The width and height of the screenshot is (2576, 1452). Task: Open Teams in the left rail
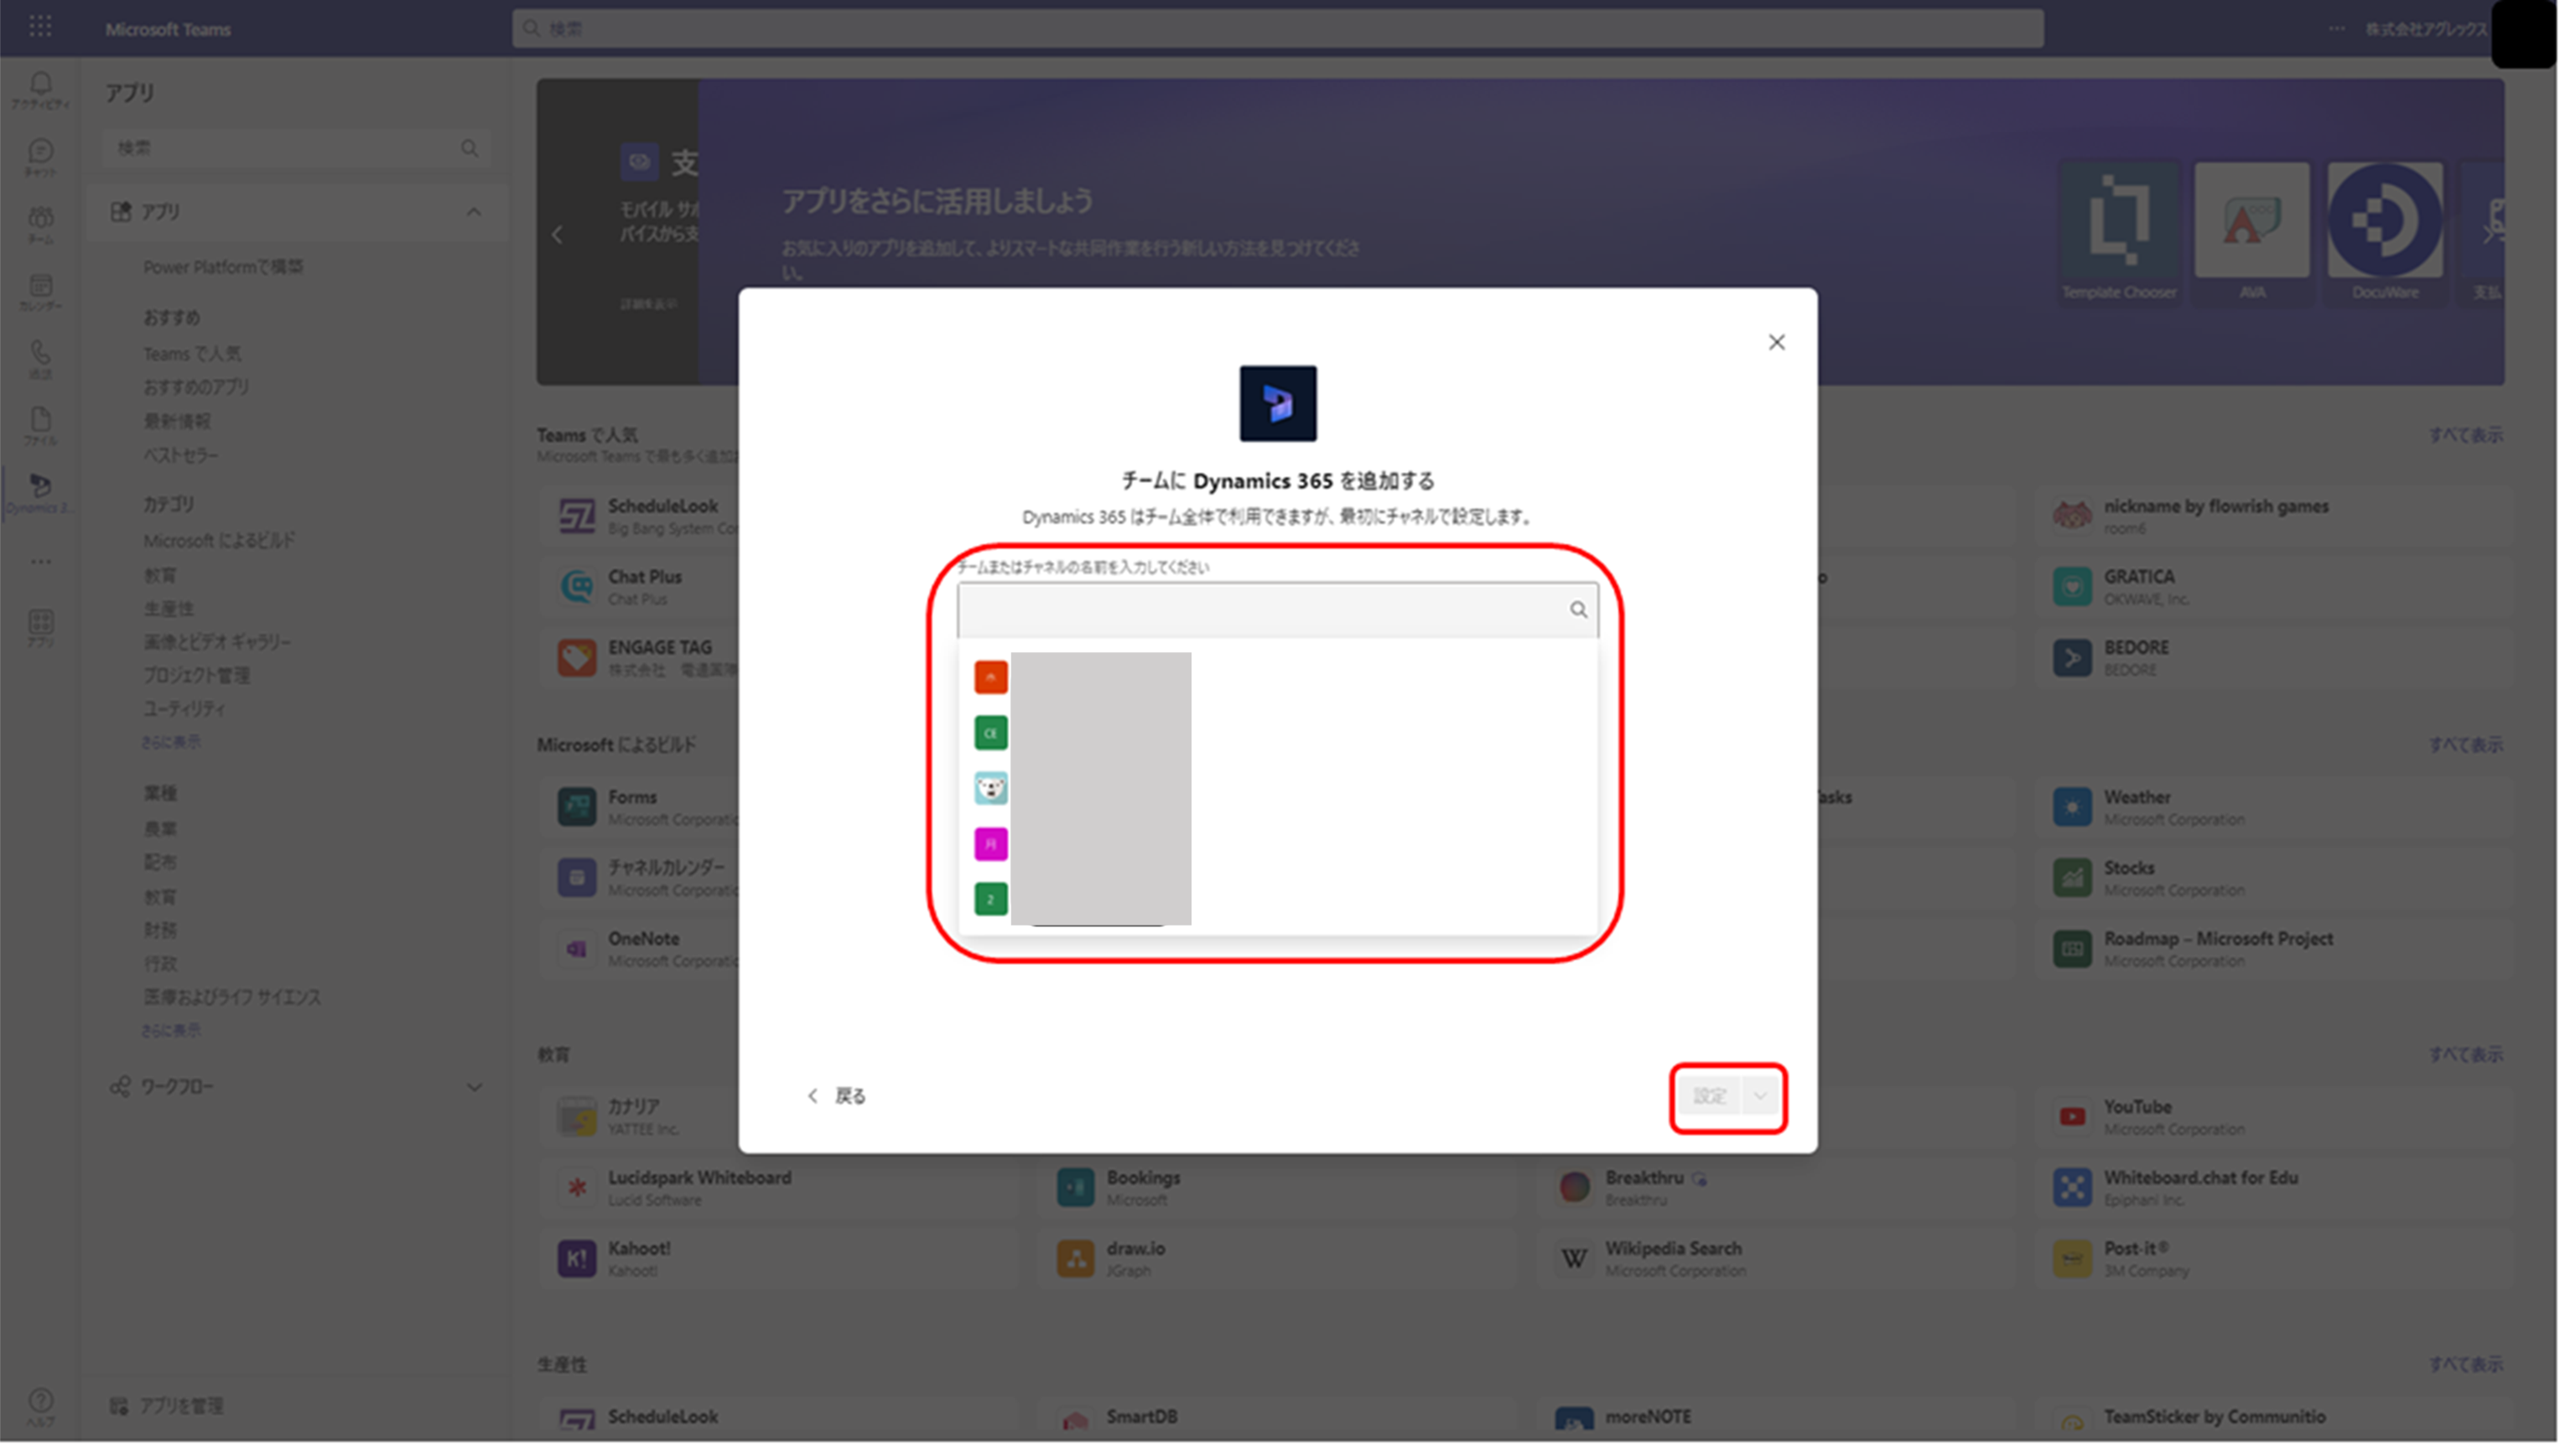click(41, 224)
